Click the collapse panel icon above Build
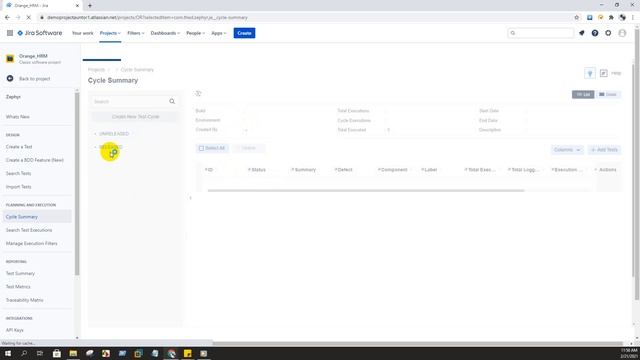 (x=198, y=93)
